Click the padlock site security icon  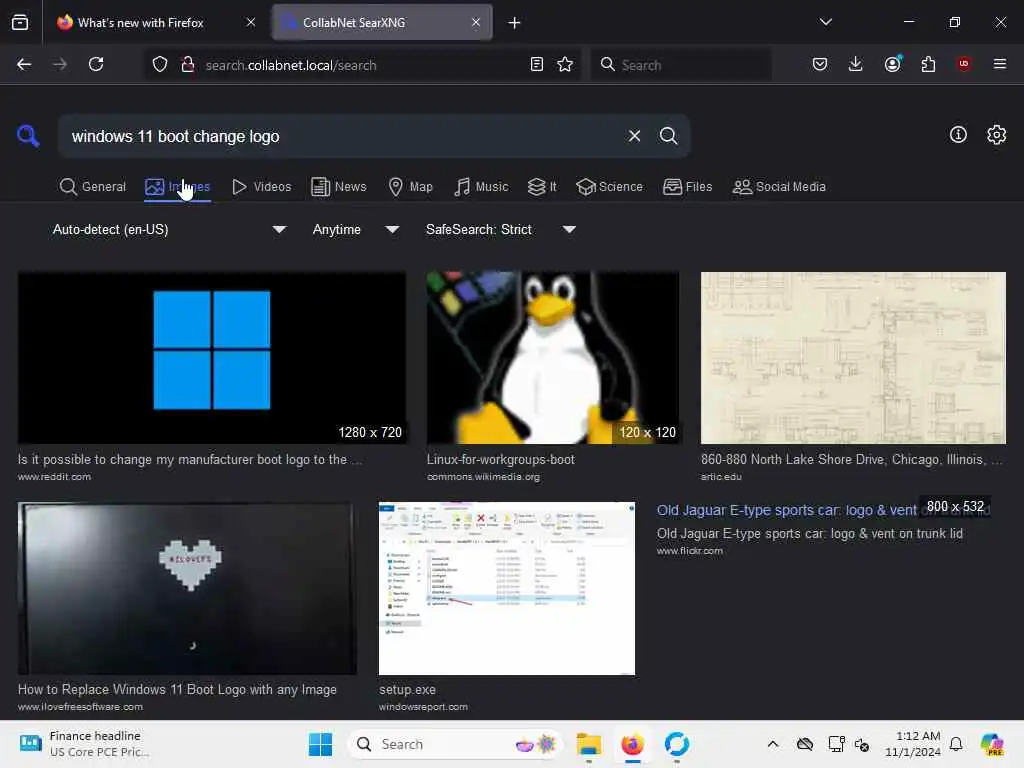click(187, 64)
